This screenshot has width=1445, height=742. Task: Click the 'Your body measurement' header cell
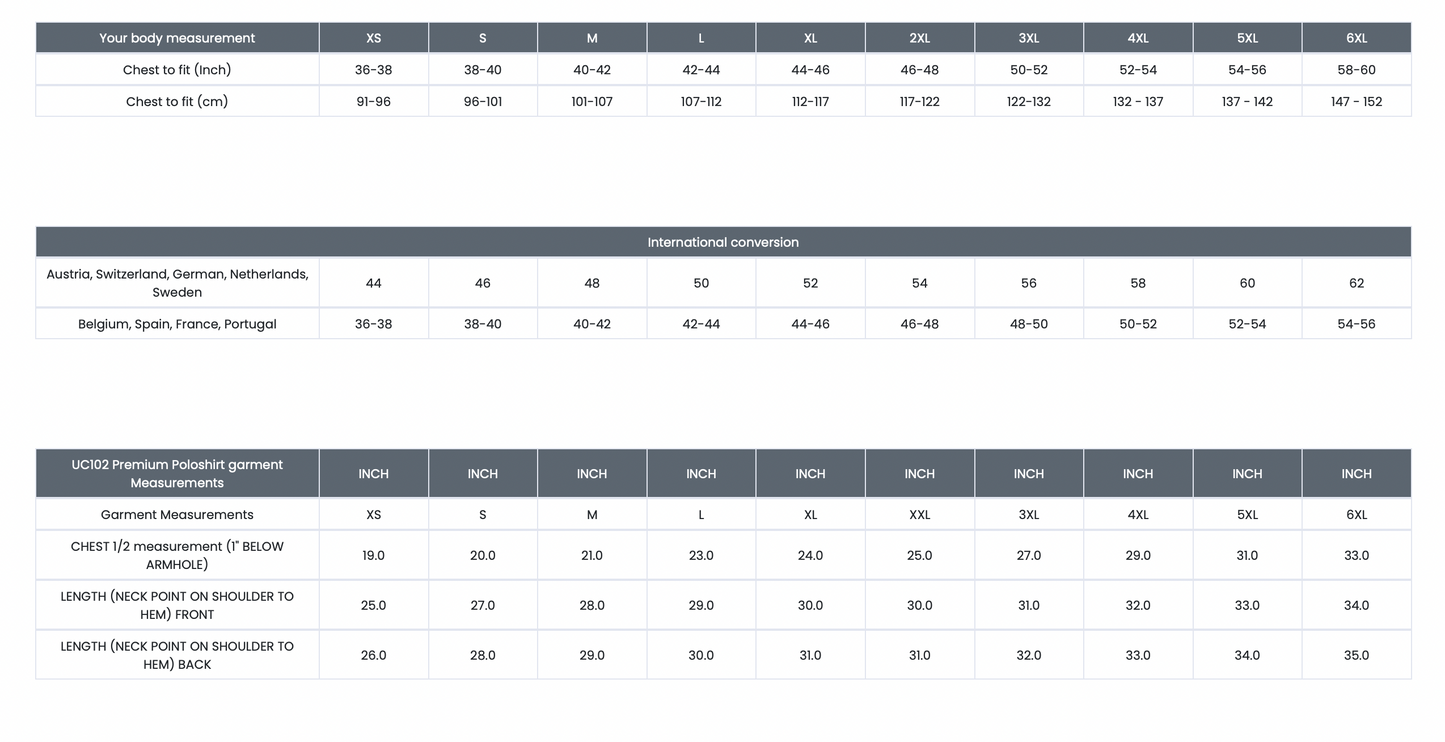tap(177, 38)
